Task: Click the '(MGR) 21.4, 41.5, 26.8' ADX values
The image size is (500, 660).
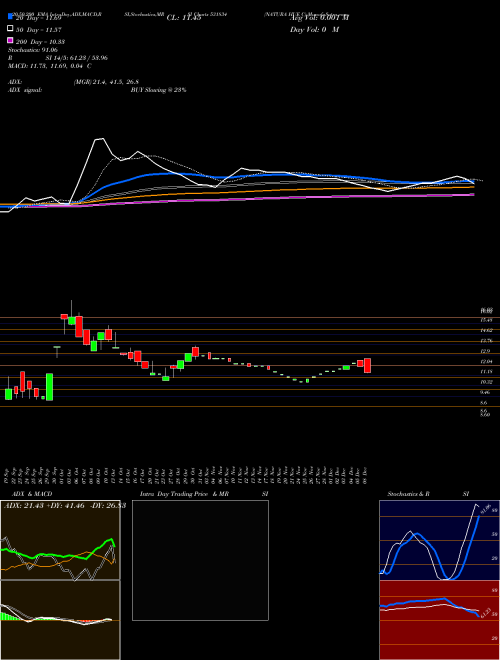Action: pyautogui.click(x=106, y=82)
